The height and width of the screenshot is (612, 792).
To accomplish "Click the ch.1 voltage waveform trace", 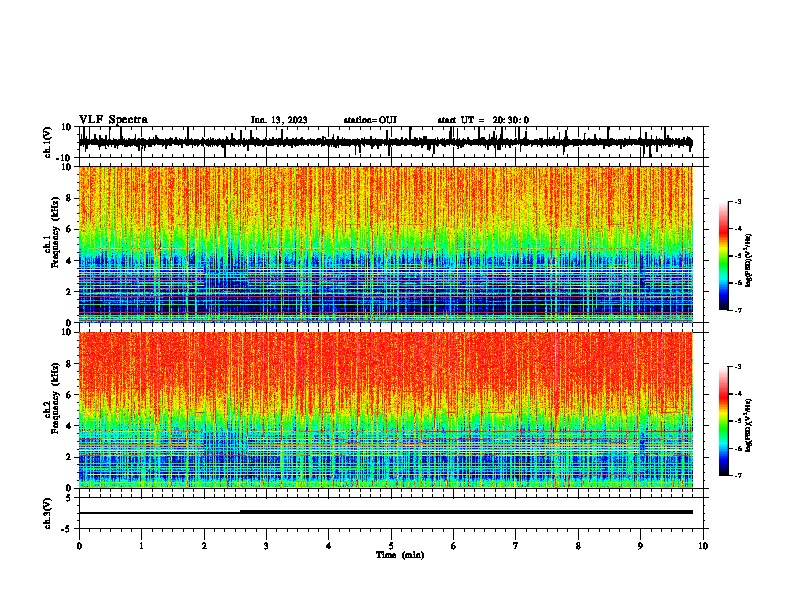I will [x=385, y=142].
